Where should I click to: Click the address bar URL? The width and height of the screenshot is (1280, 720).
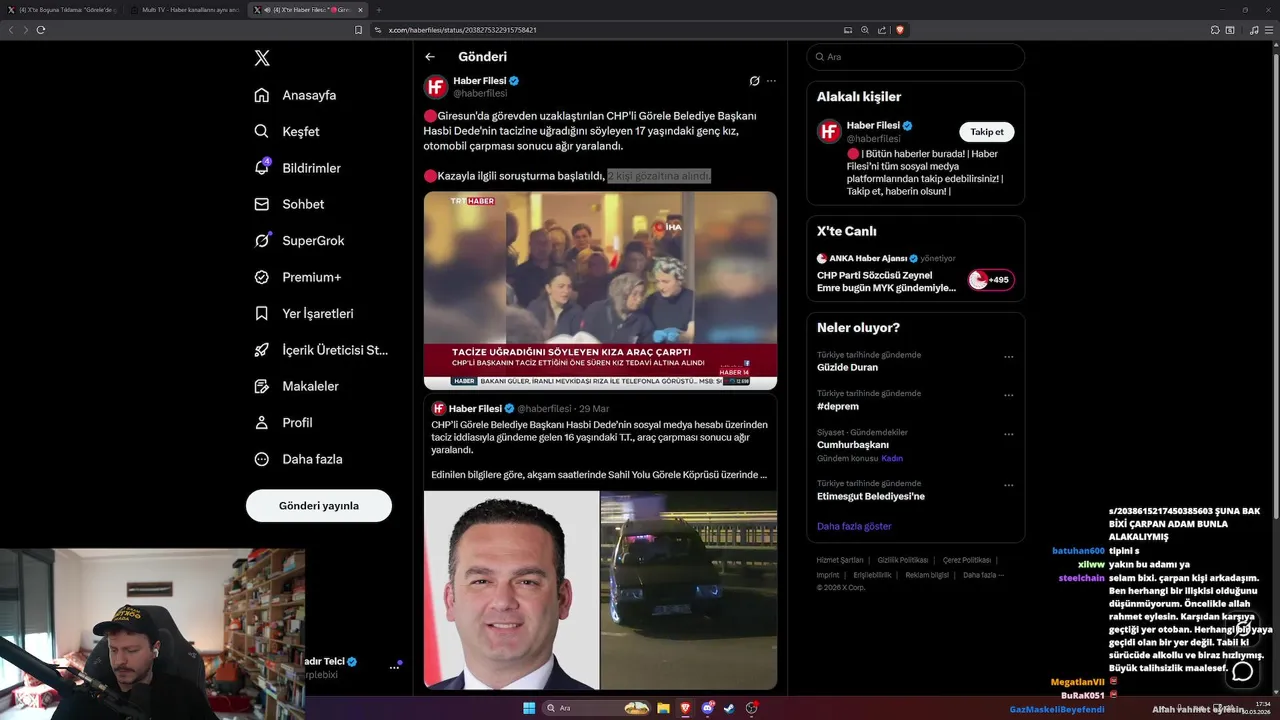coord(462,30)
